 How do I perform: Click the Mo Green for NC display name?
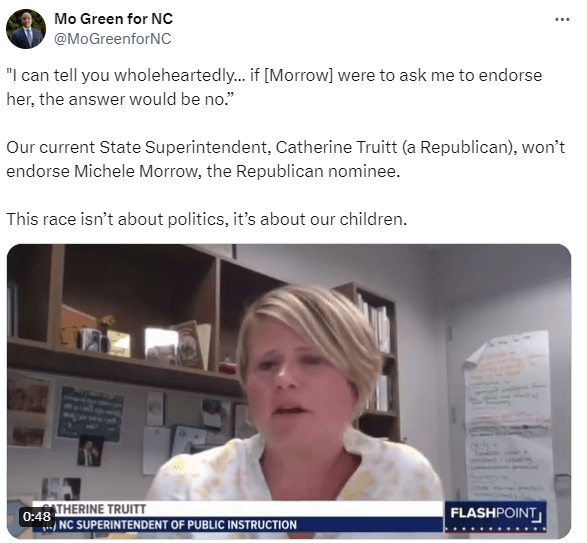113,19
